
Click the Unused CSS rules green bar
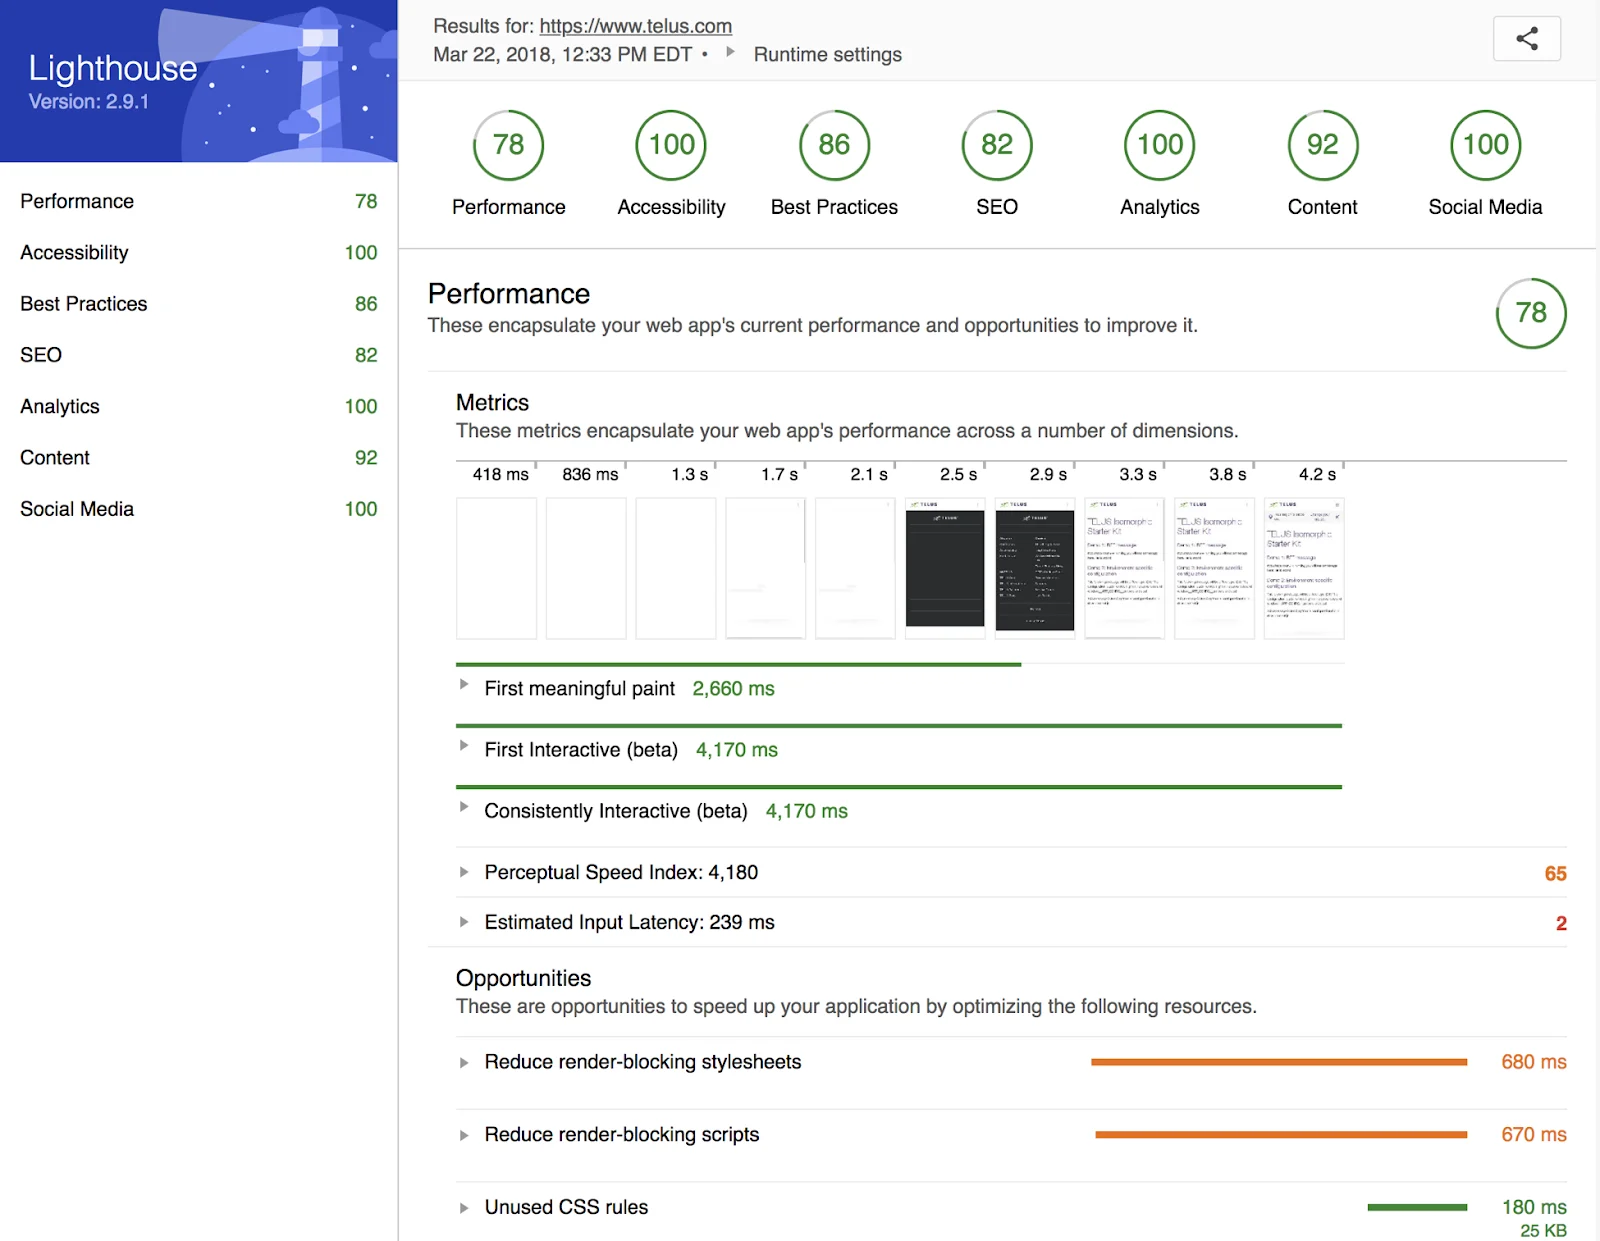pos(1417,1208)
